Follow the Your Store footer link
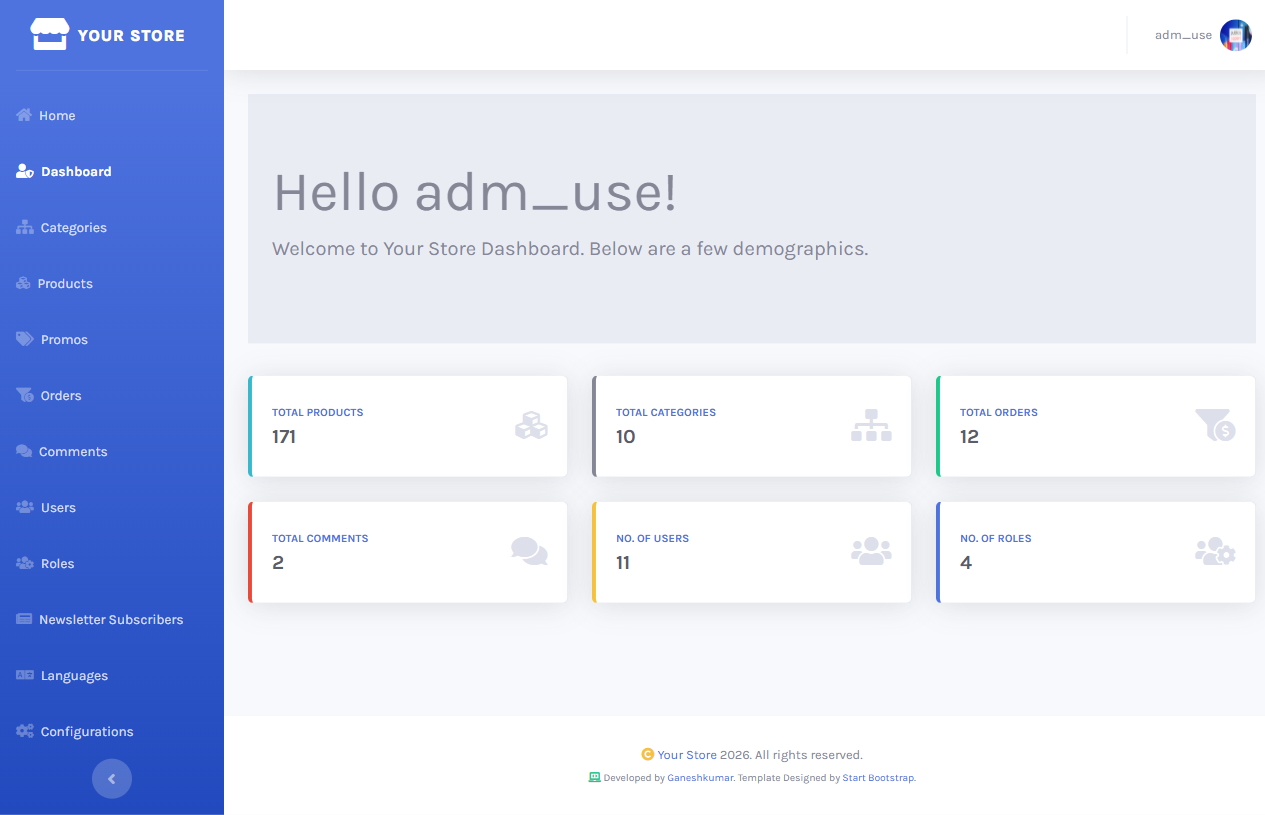Screen dimensions: 1265x815 point(687,755)
